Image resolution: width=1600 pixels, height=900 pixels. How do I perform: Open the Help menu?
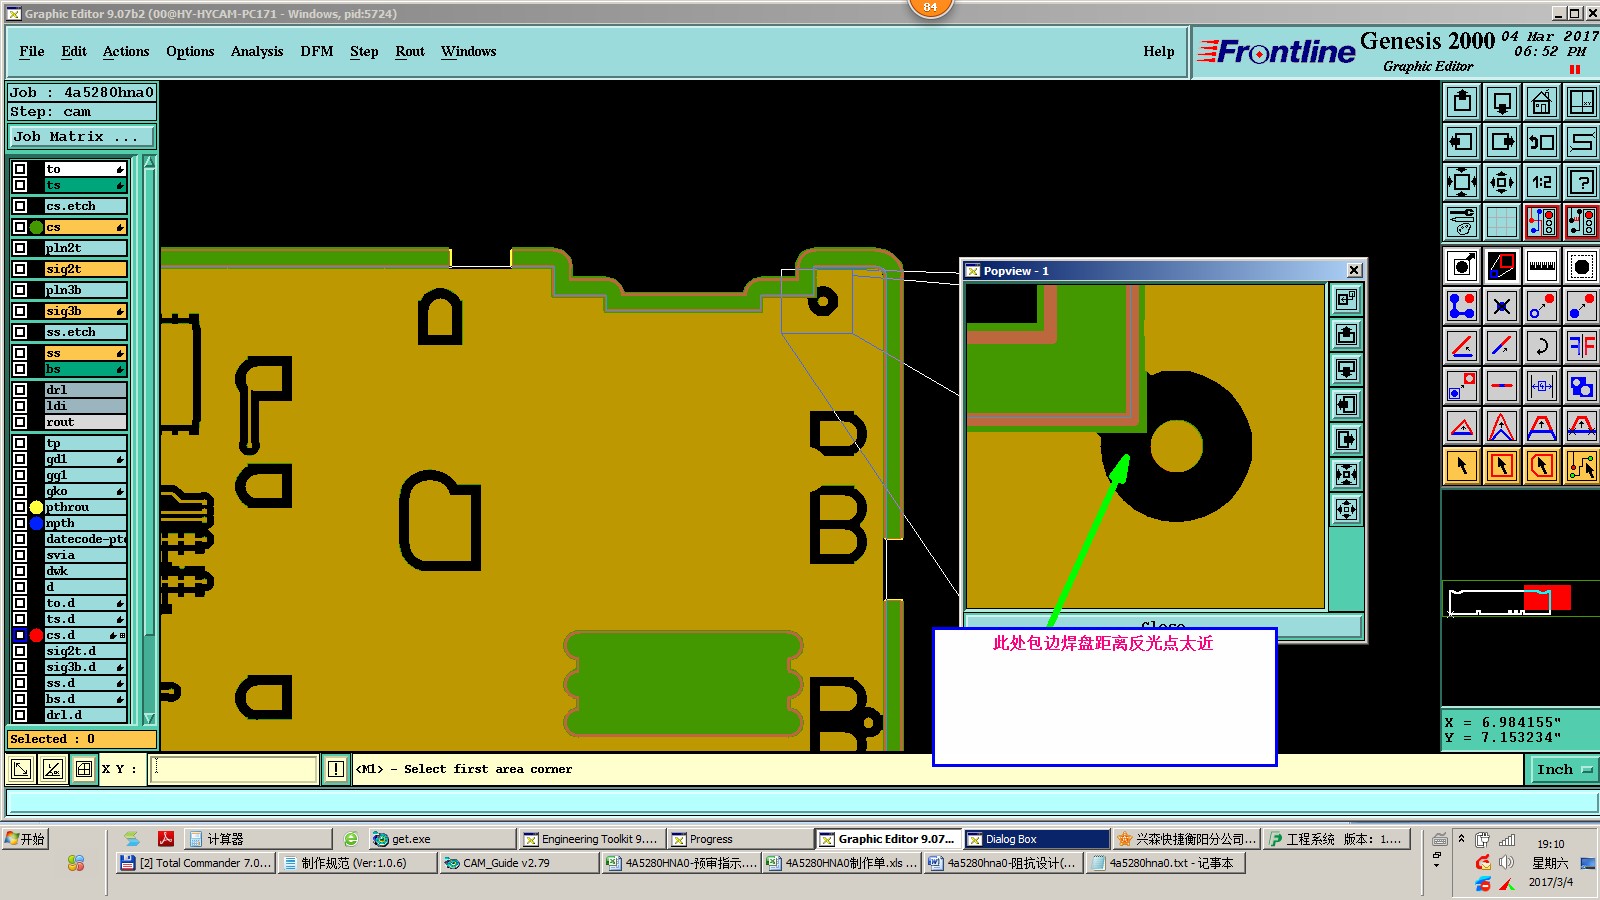point(1159,51)
